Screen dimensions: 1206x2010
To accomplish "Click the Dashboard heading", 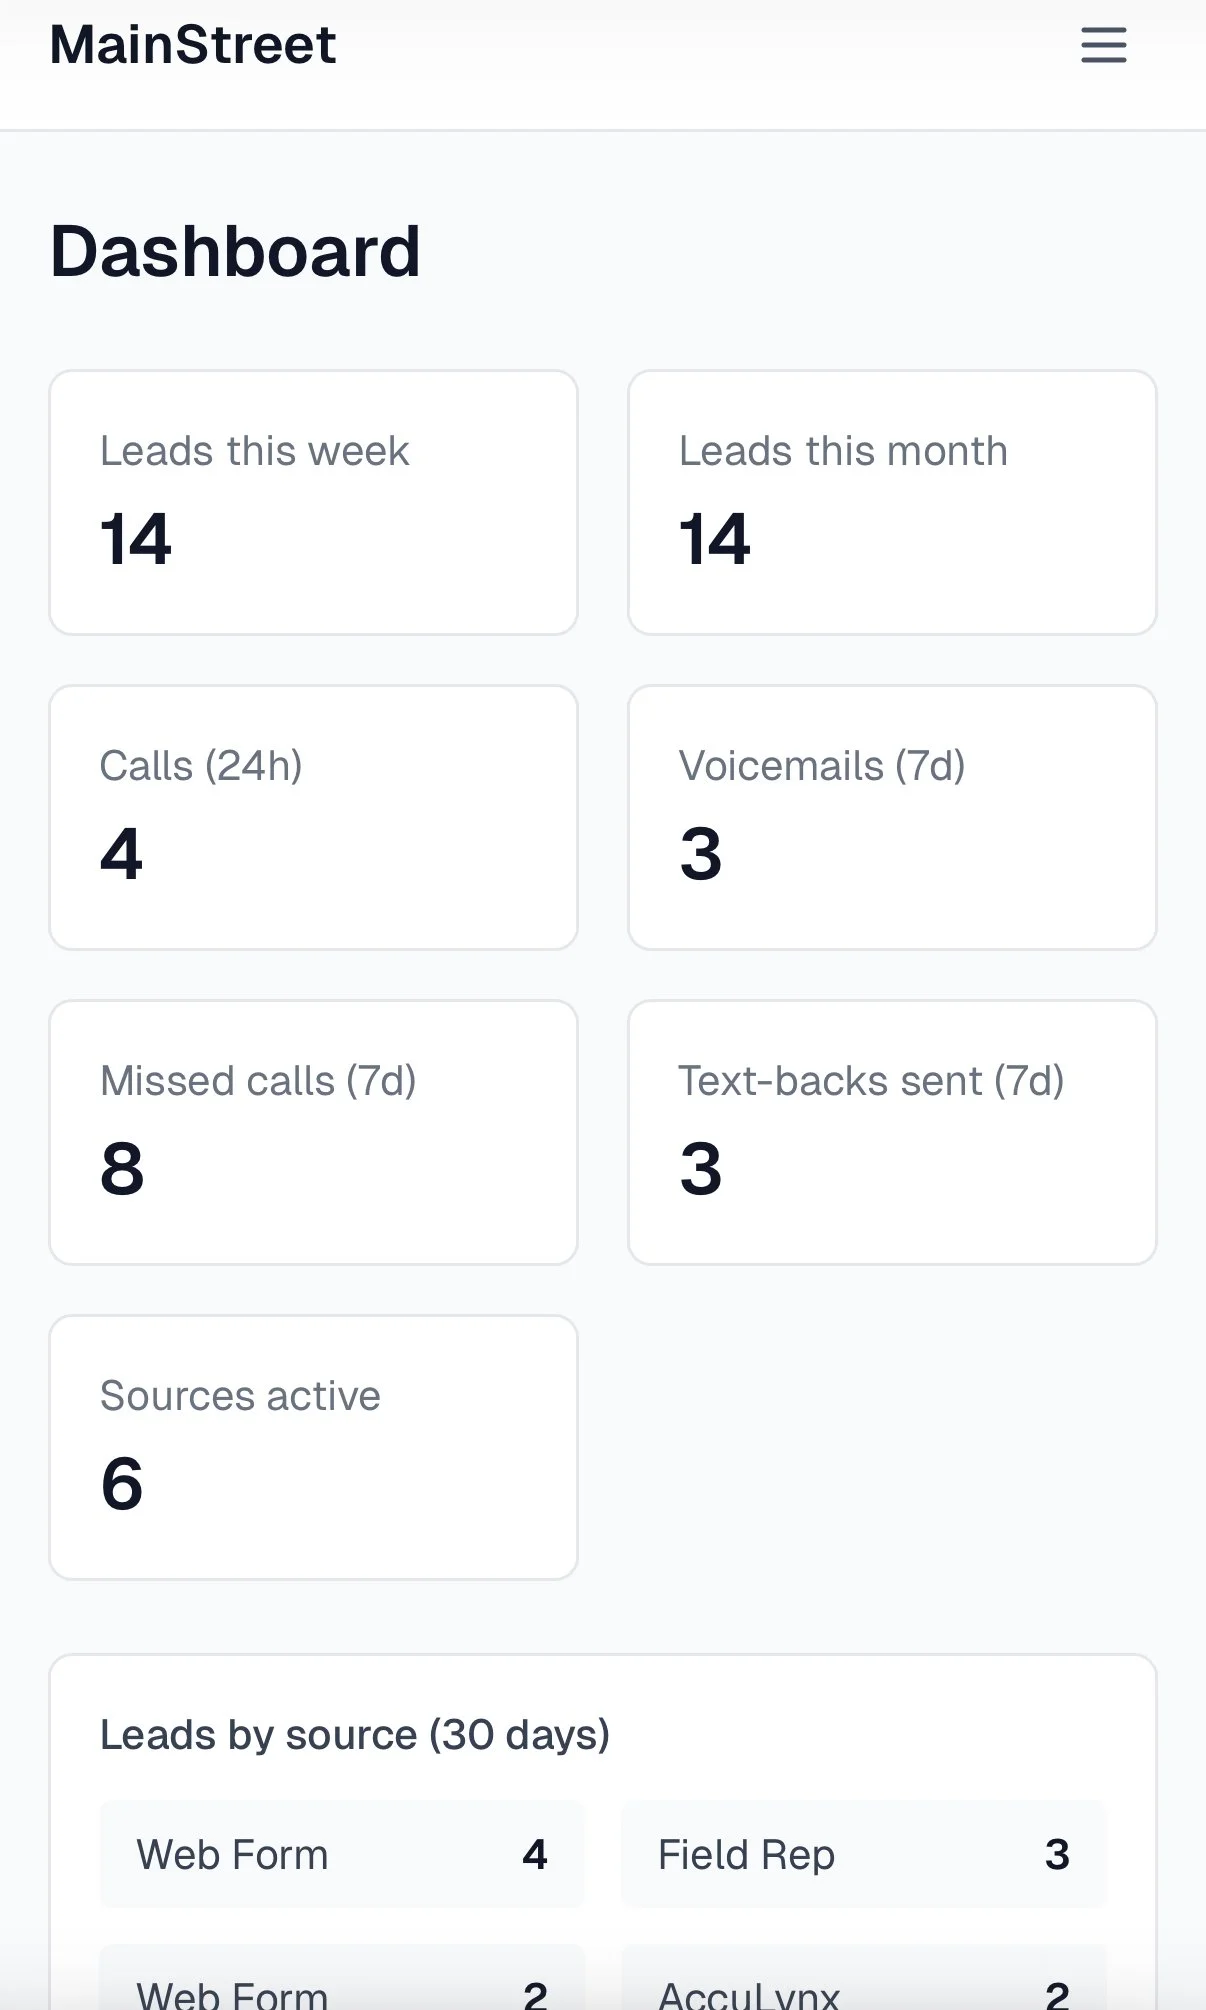I will coord(236,250).
